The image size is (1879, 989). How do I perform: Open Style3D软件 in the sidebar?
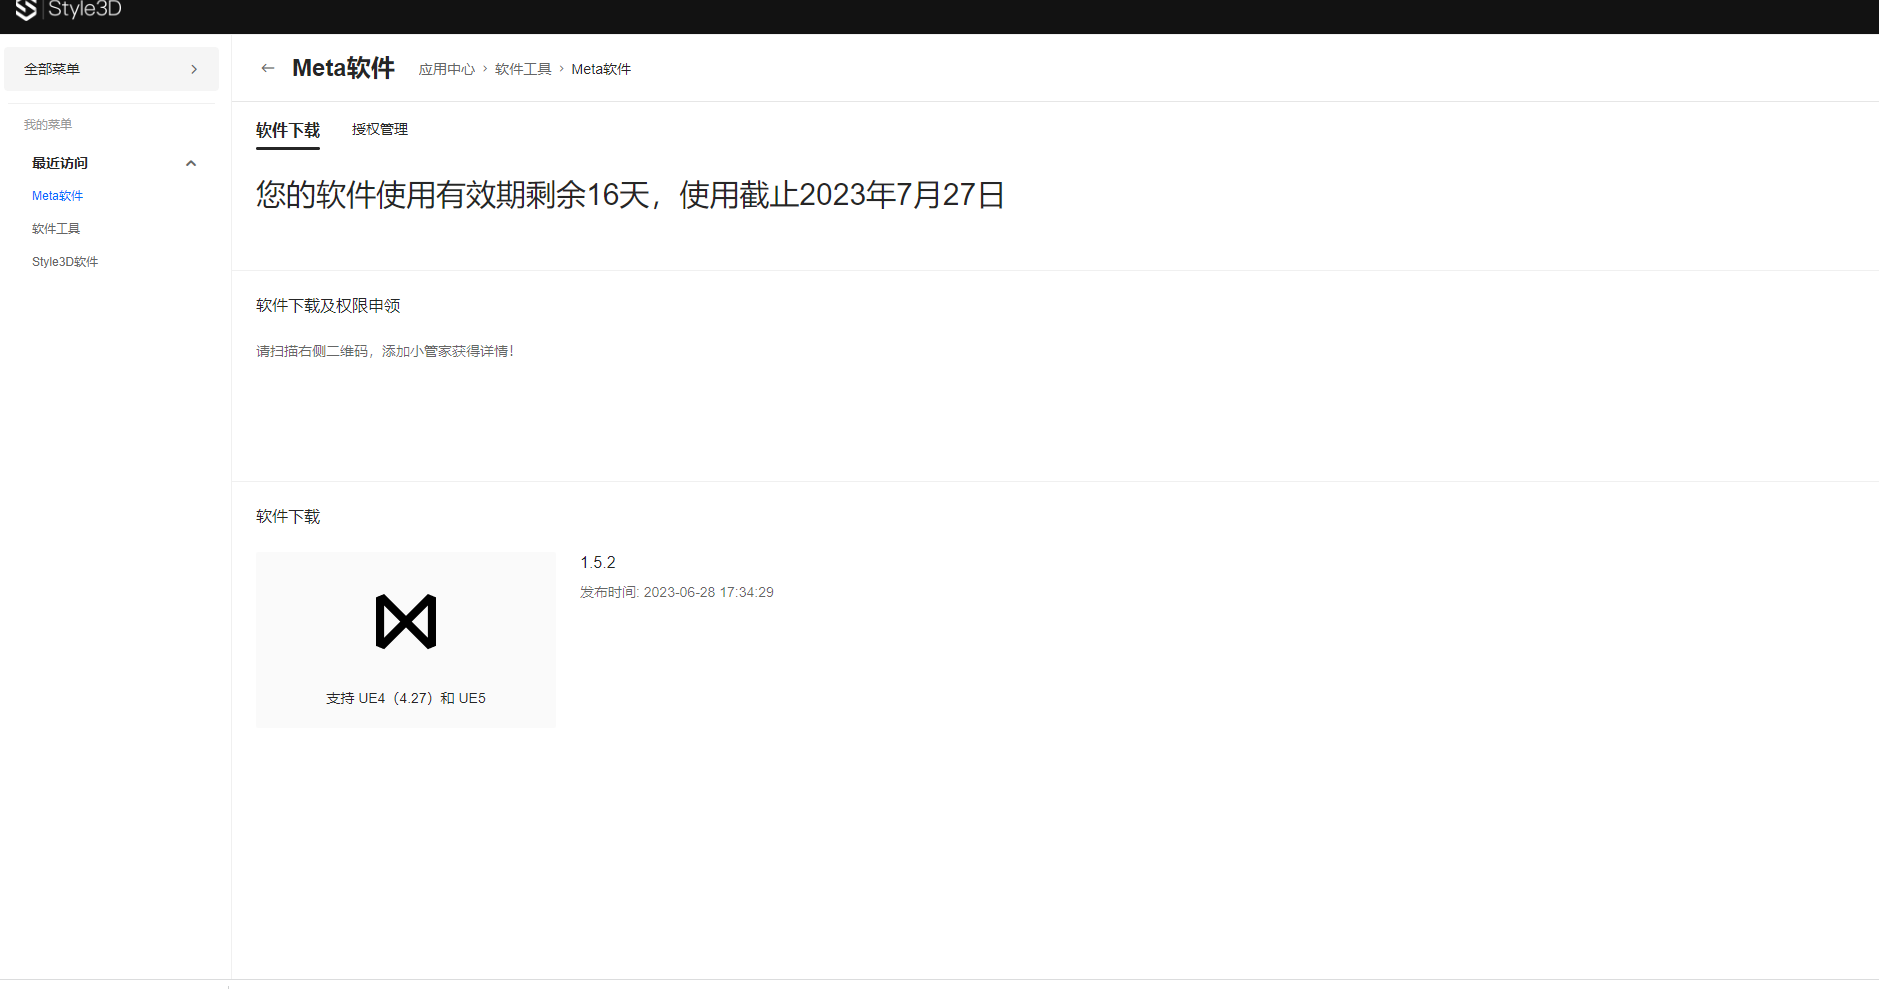pos(65,262)
